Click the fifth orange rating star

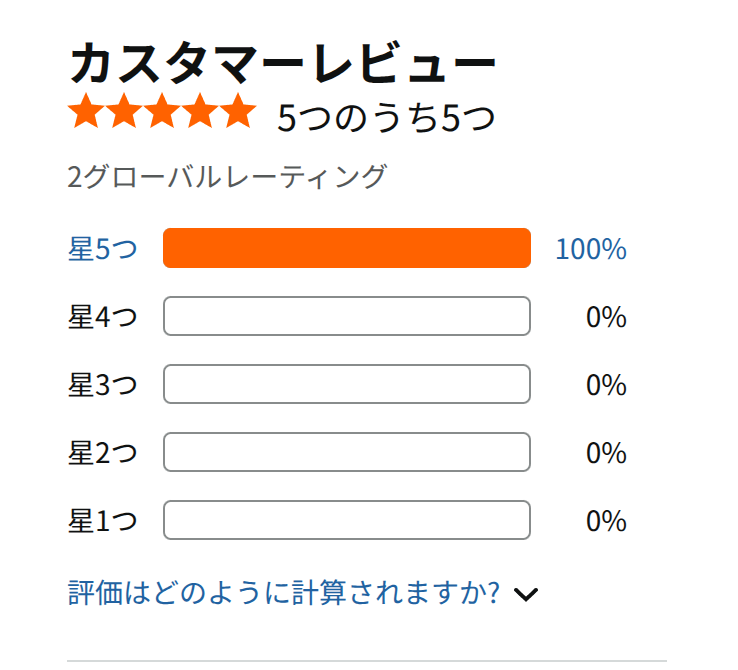coord(238,111)
